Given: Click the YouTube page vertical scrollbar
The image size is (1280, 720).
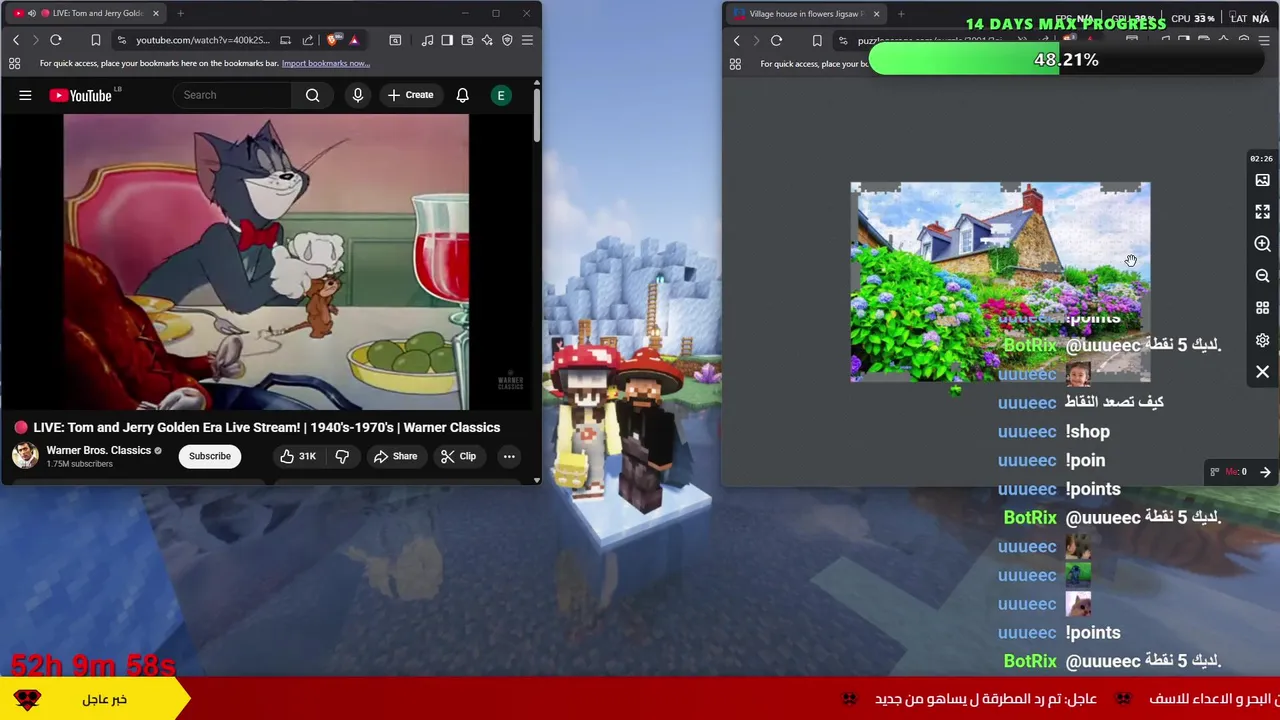Looking at the screenshot, I should point(536,115).
